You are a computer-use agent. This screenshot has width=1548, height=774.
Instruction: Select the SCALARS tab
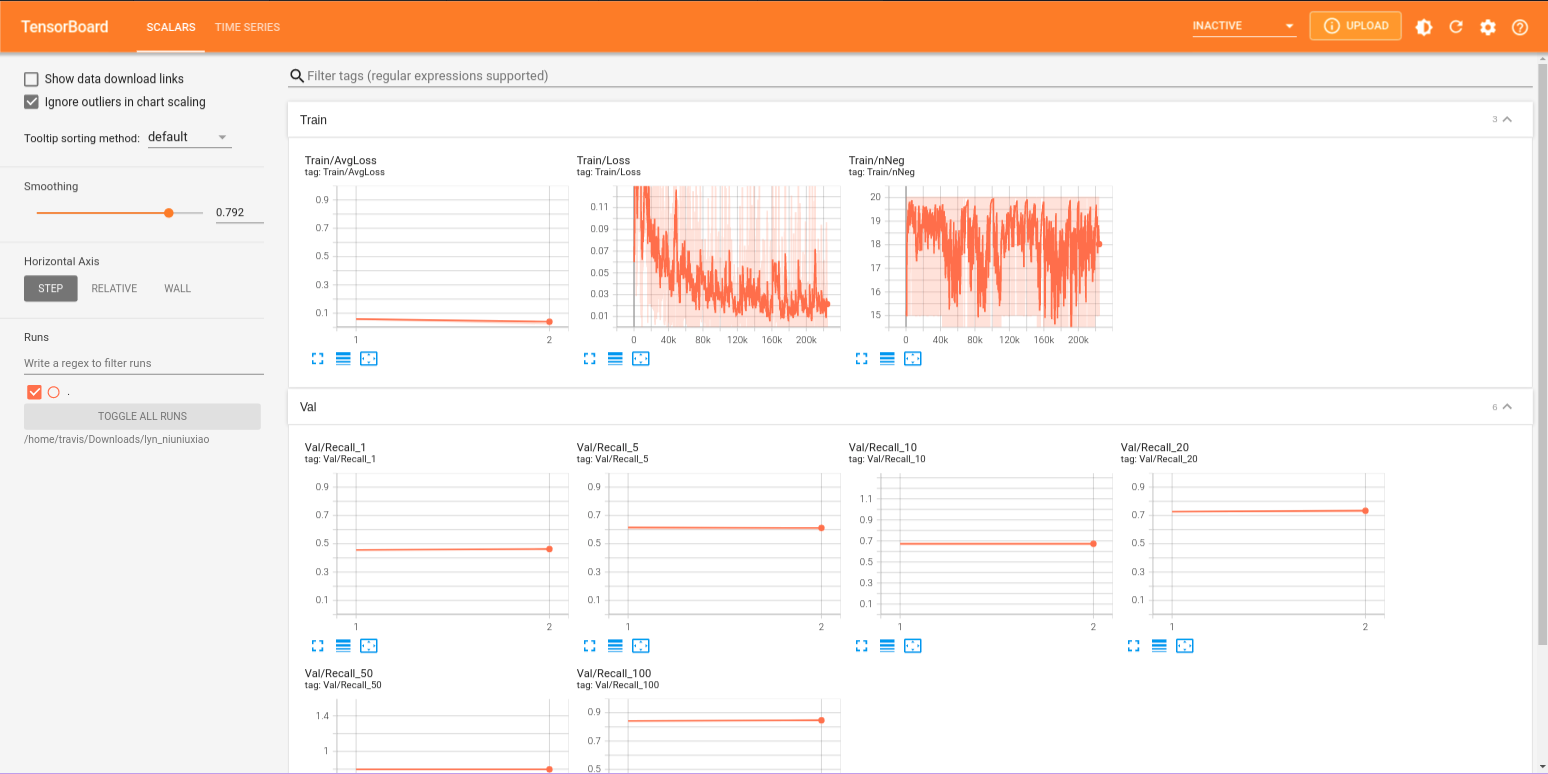(170, 27)
